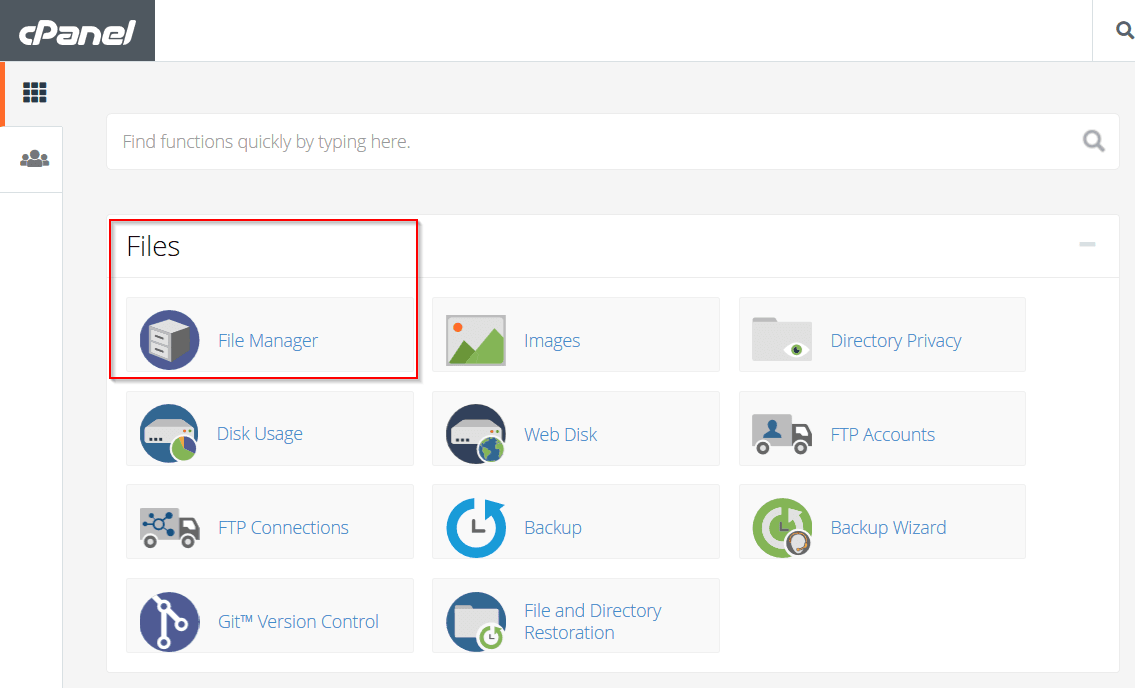Click the FTP Connections truck icon

click(169, 527)
